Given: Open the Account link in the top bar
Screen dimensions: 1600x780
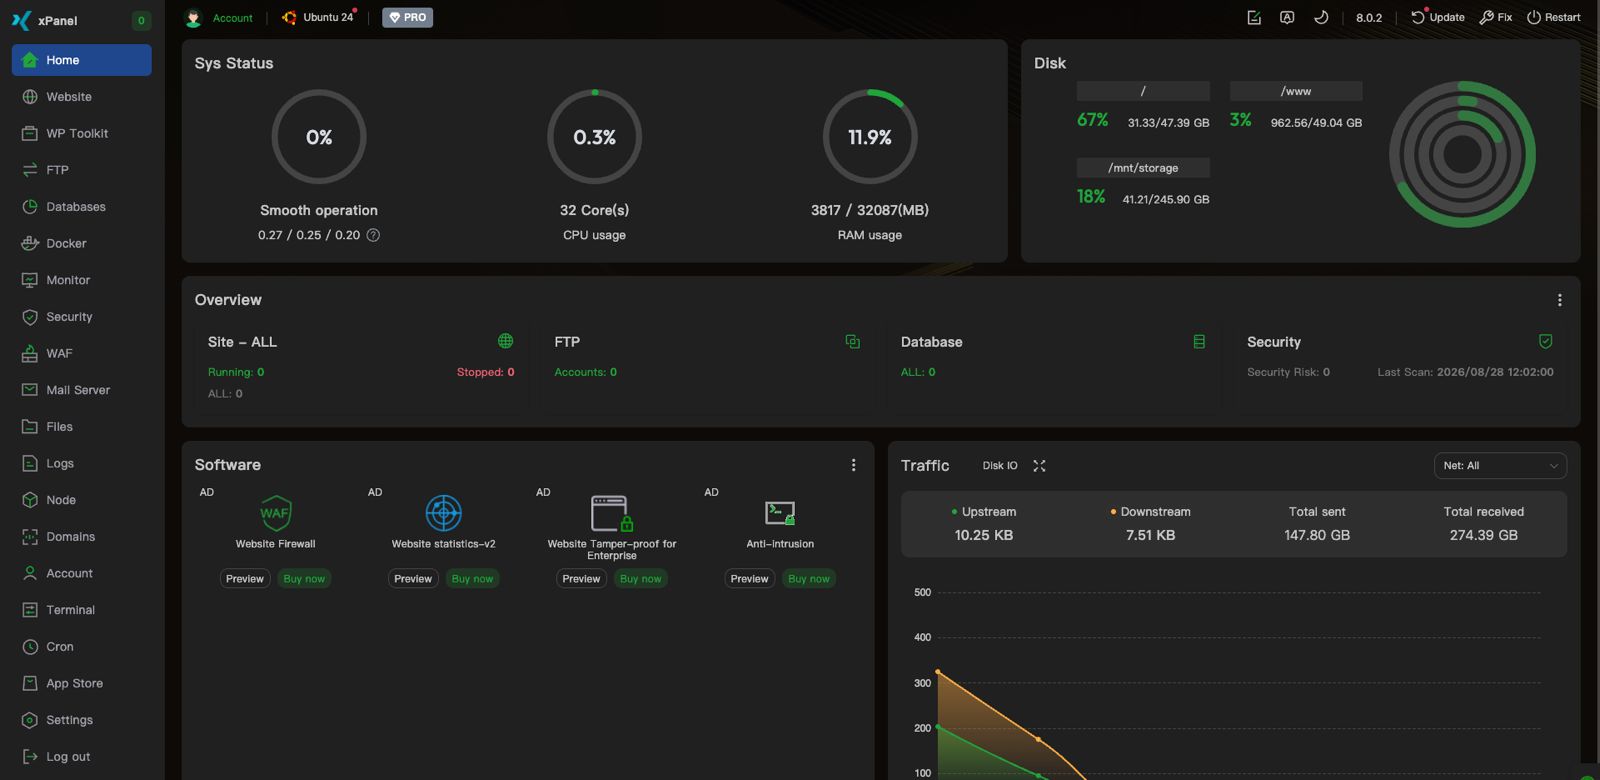Looking at the screenshot, I should [232, 18].
